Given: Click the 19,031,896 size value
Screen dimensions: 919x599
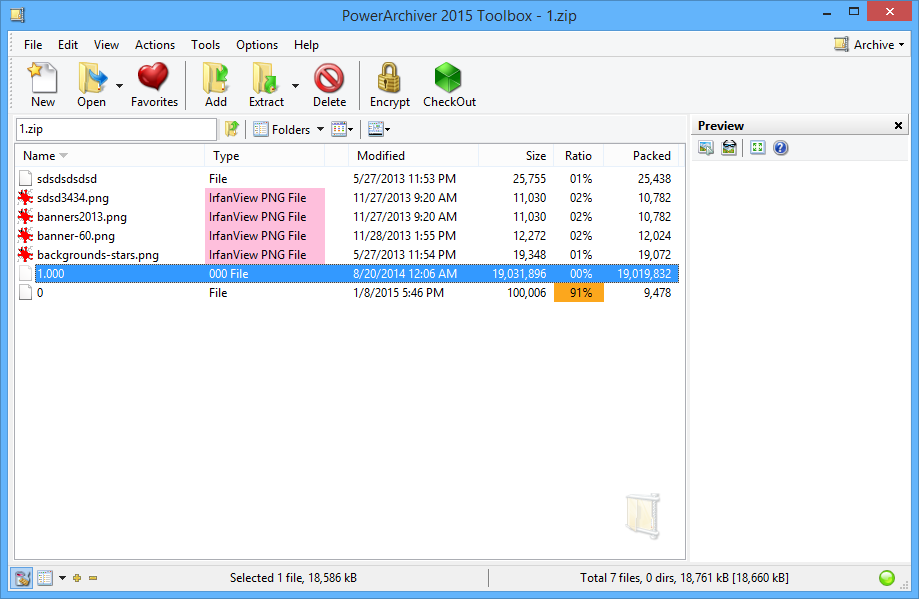Looking at the screenshot, I should [519, 274].
